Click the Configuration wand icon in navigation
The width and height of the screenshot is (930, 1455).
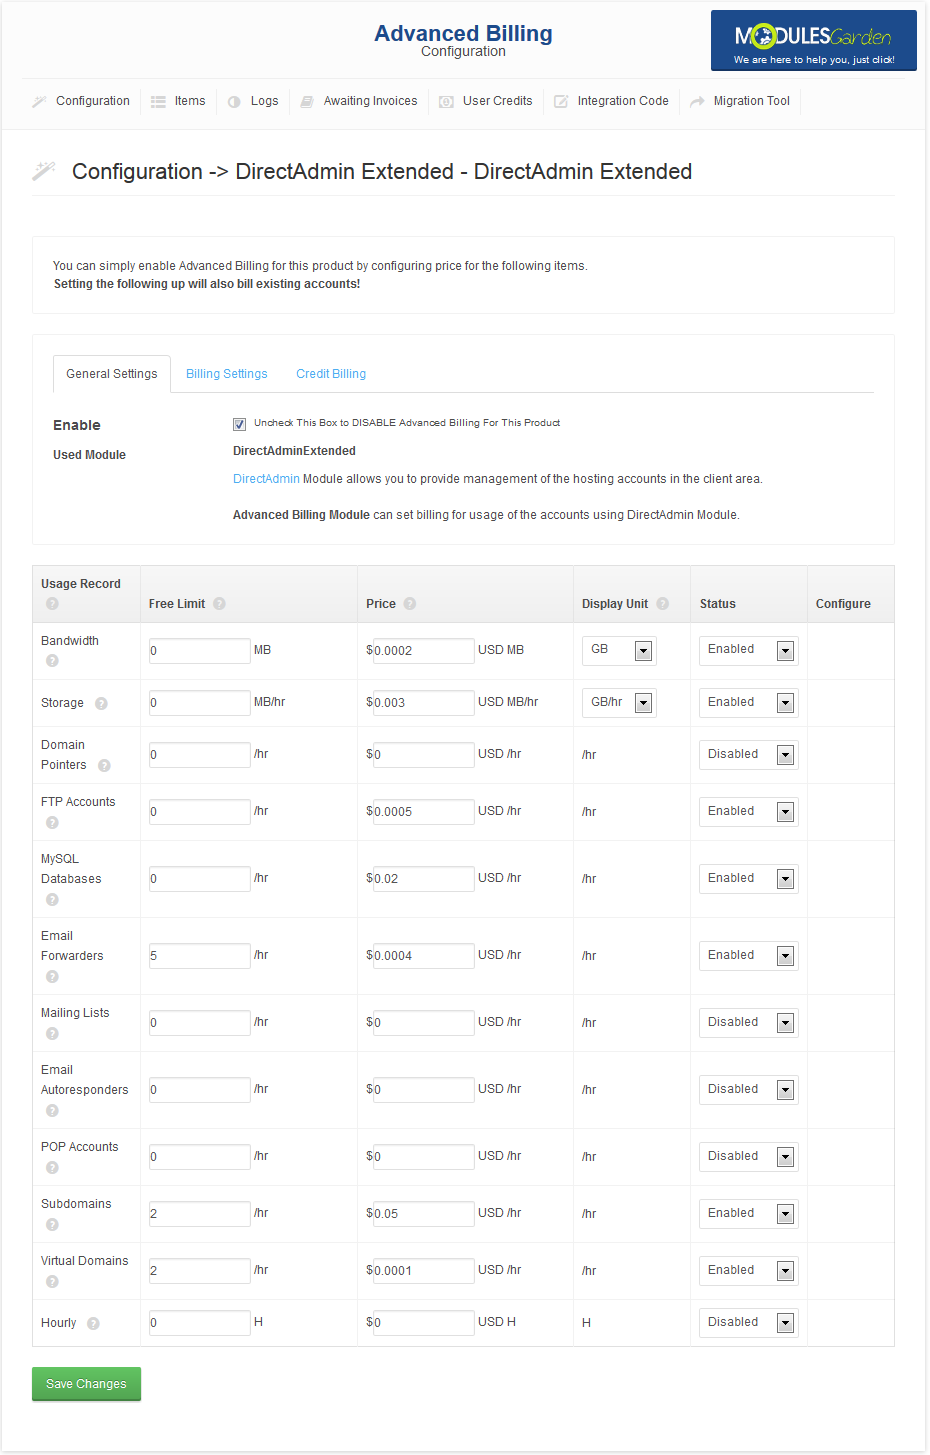pos(39,101)
